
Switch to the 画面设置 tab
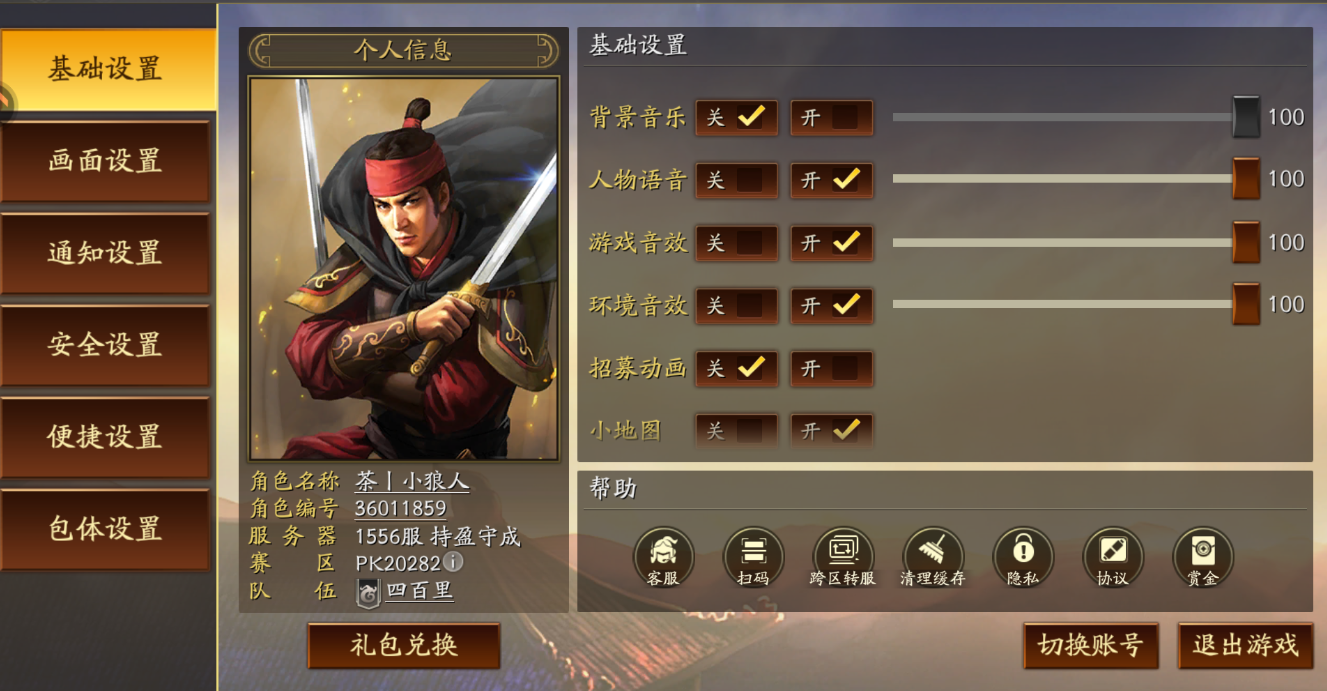click(x=105, y=162)
